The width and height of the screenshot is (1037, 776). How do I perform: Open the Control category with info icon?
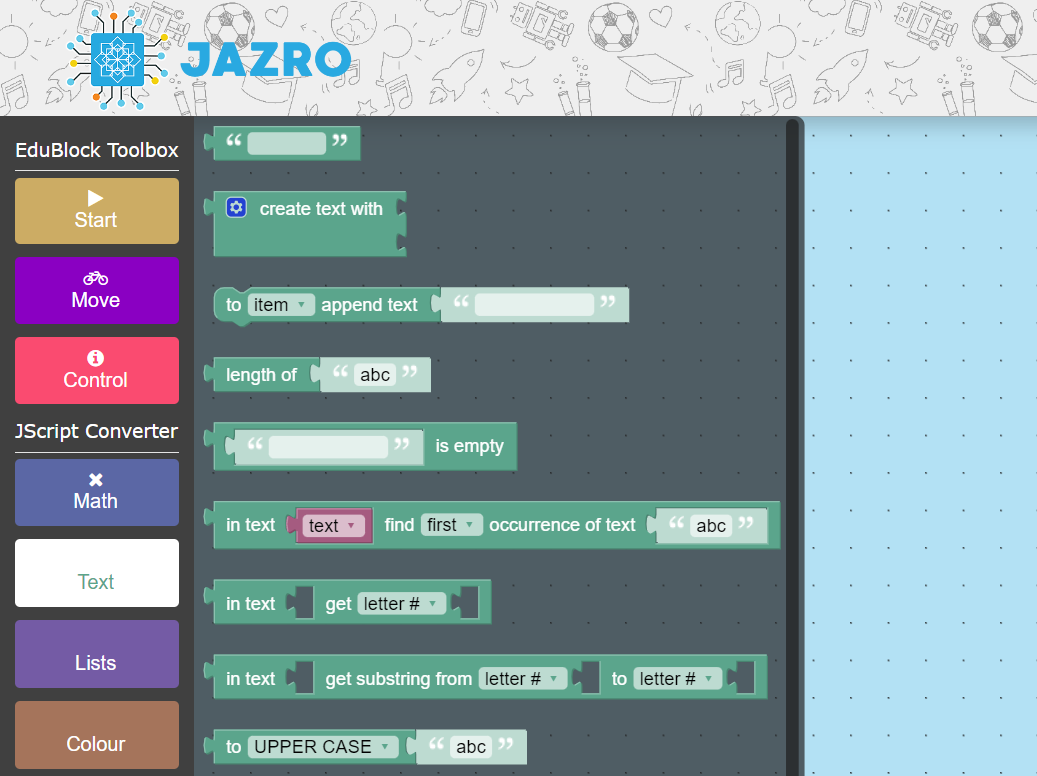point(97,370)
